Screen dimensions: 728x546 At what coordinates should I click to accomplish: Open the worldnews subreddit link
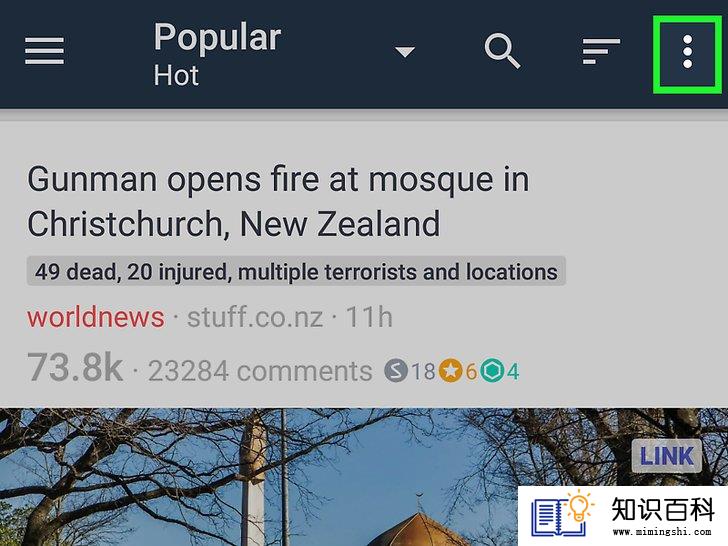96,317
